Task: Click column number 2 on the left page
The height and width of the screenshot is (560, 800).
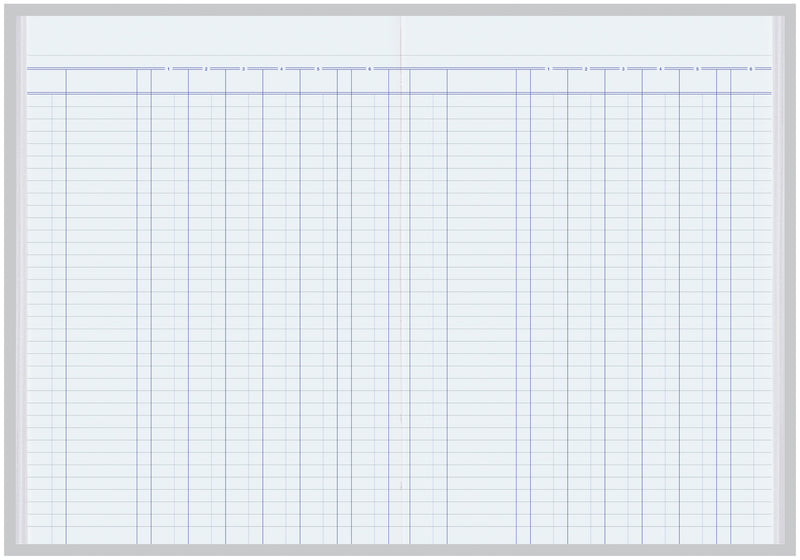Action: click(206, 69)
